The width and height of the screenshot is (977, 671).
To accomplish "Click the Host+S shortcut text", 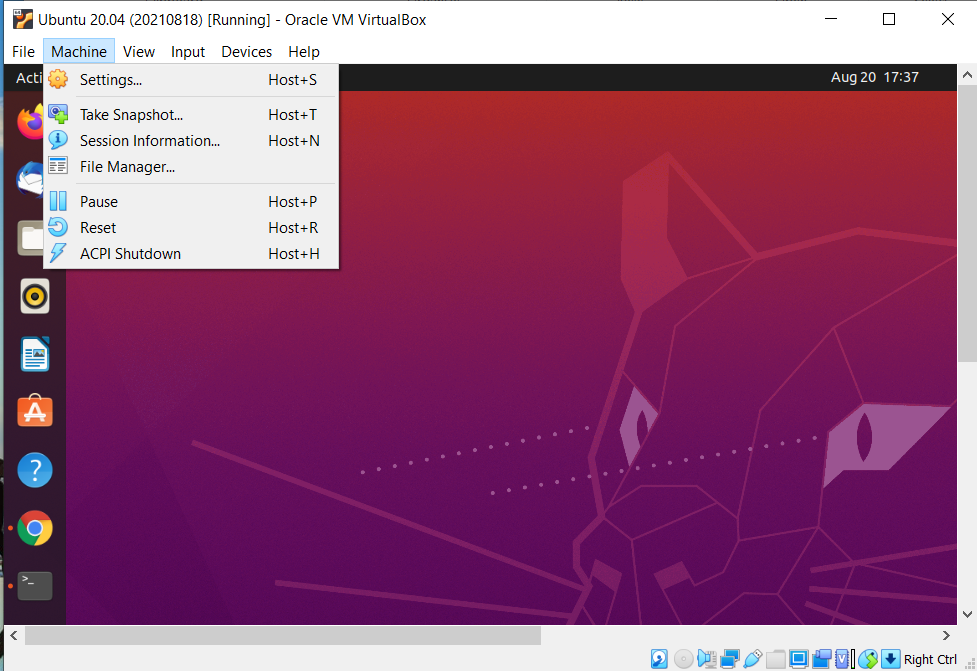I will 292,80.
